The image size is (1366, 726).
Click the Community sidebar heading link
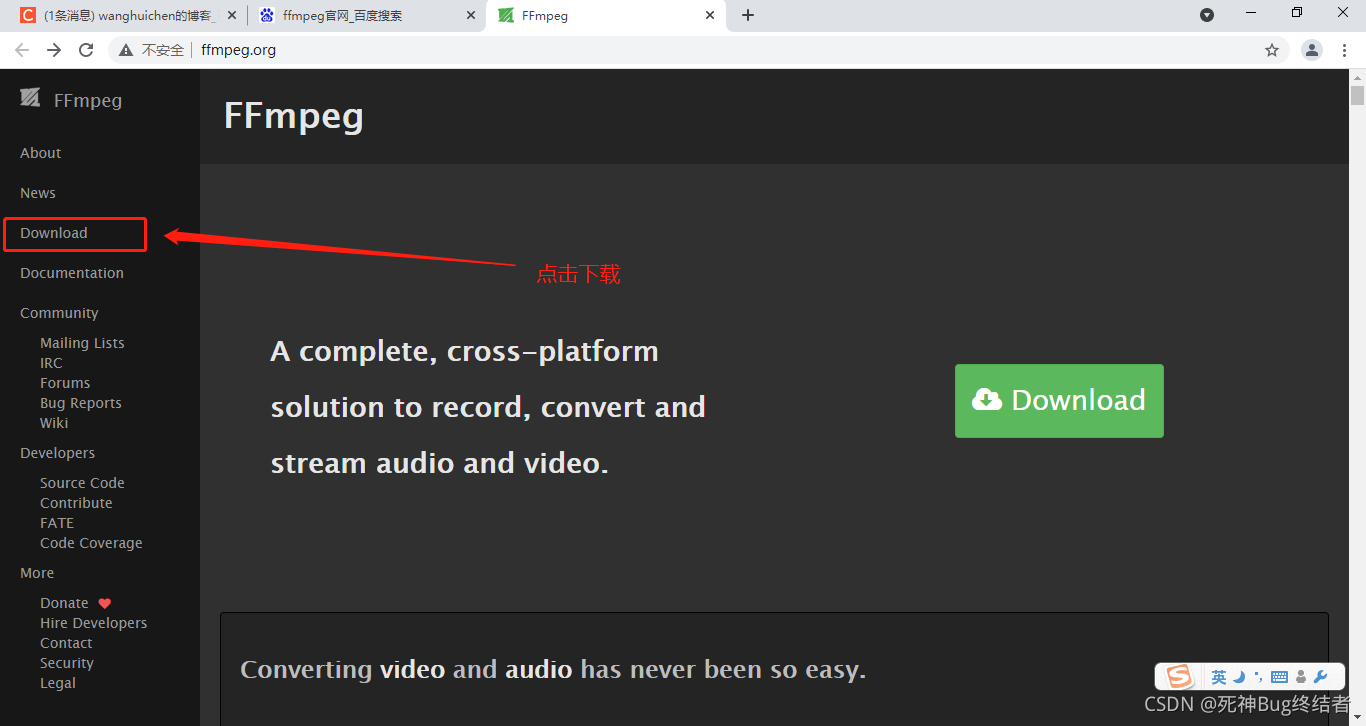pos(59,313)
